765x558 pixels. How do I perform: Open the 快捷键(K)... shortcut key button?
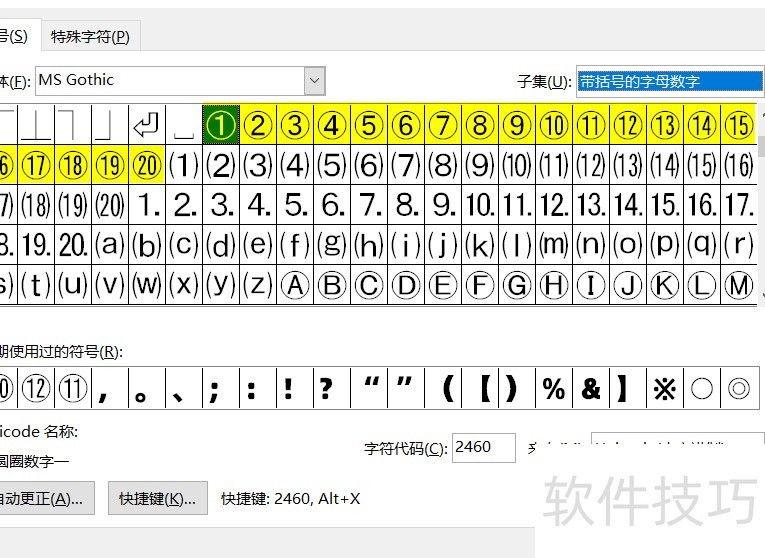[x=157, y=498]
